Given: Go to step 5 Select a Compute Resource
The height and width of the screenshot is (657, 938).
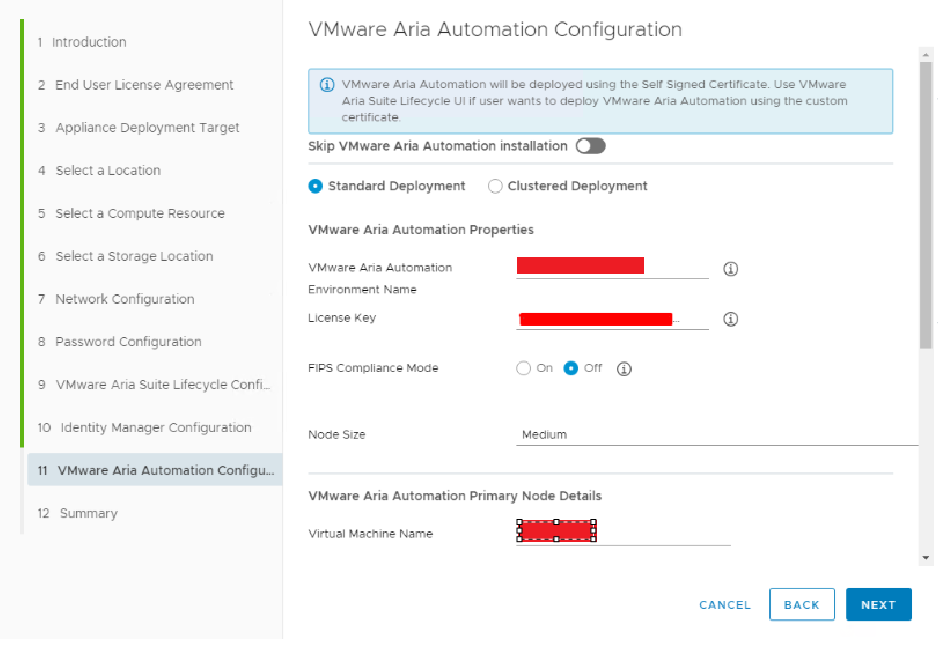Looking at the screenshot, I should (131, 214).
